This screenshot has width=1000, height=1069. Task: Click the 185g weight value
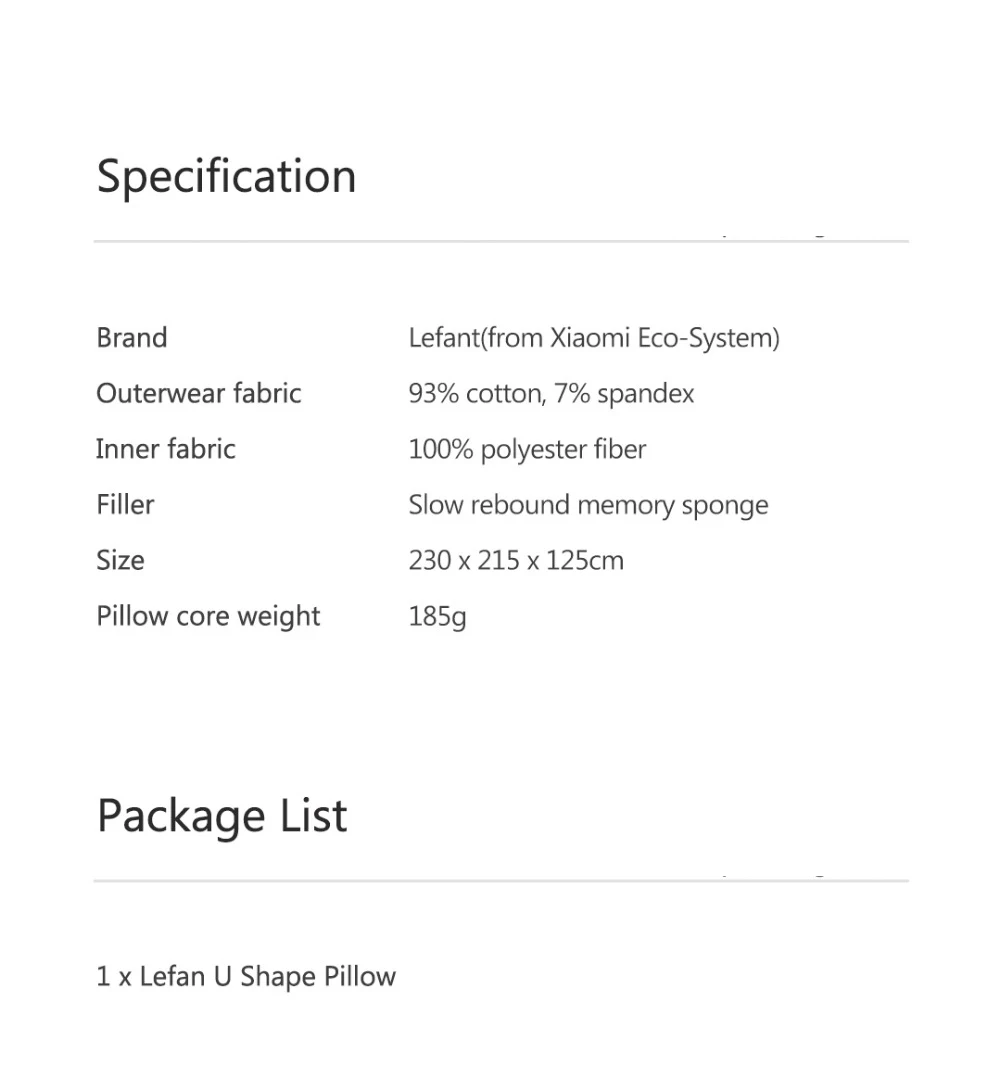click(x=437, y=617)
